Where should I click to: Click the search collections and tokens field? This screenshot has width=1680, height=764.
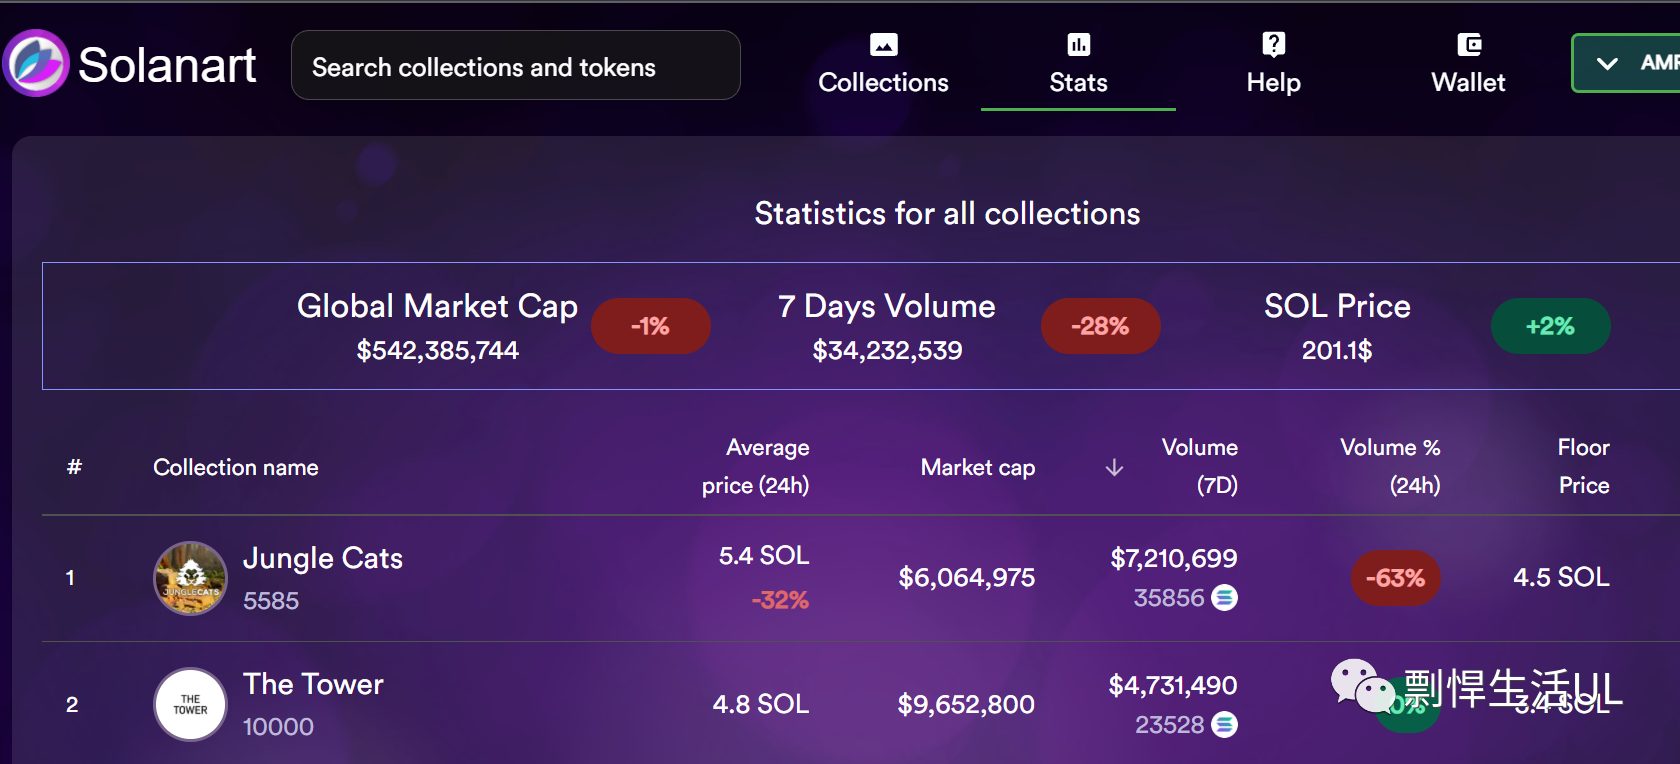click(x=516, y=65)
